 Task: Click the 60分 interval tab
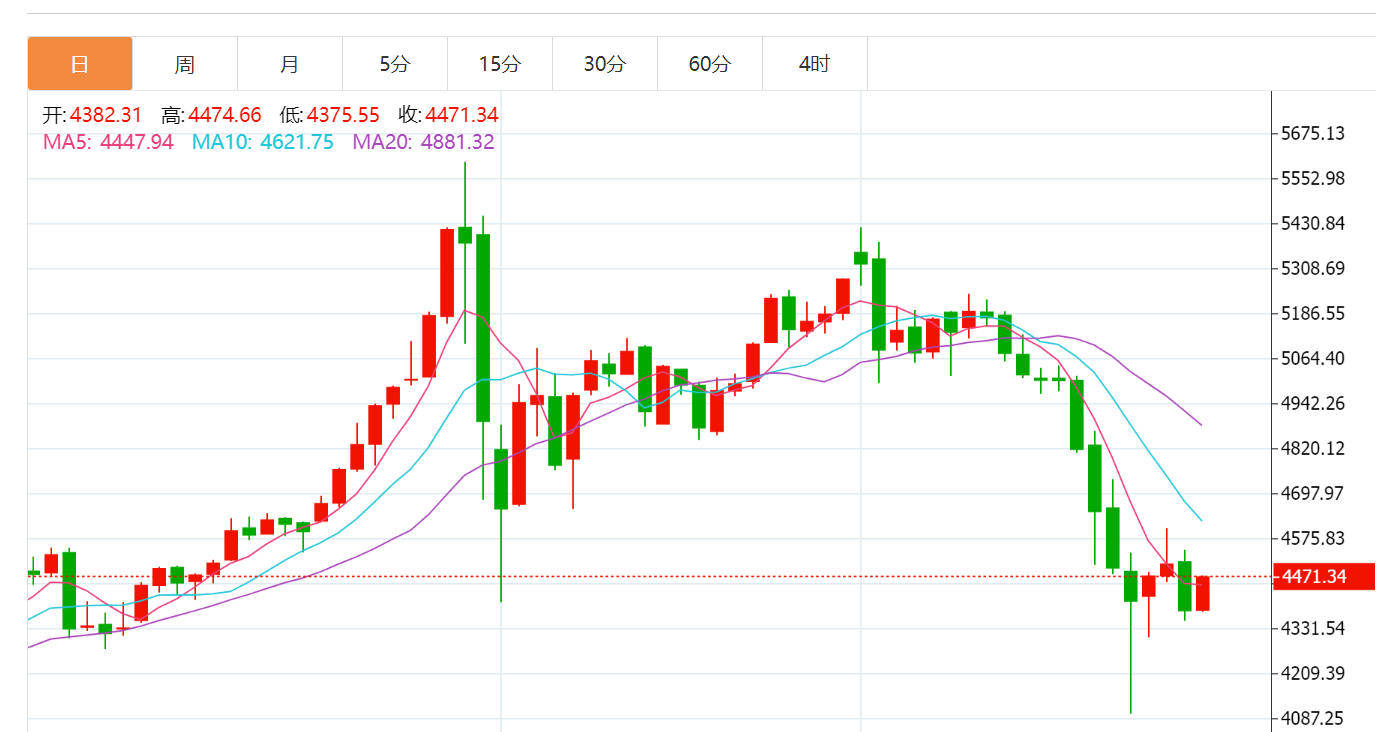pos(710,64)
